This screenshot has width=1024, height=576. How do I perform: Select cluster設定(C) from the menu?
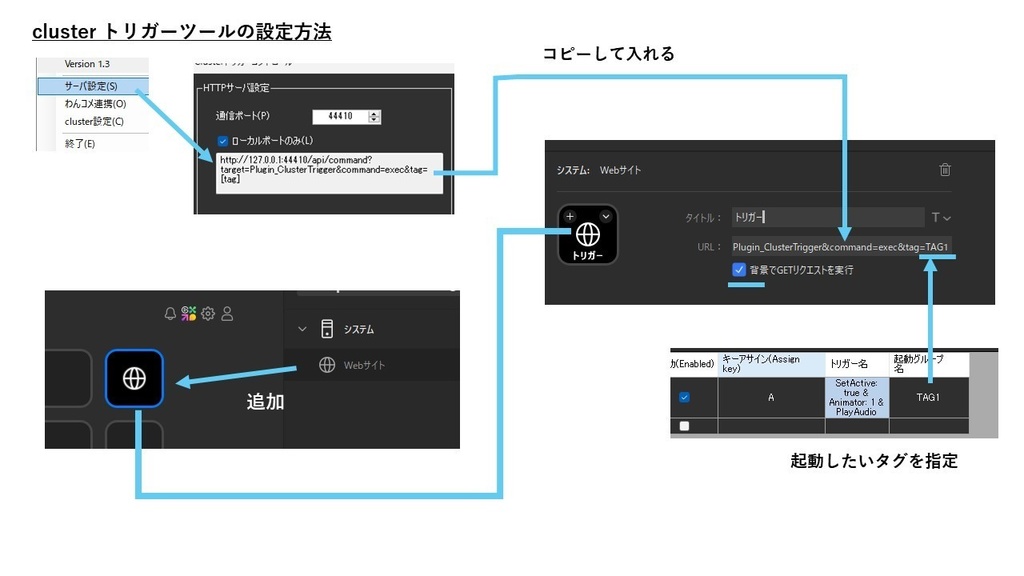94,124
